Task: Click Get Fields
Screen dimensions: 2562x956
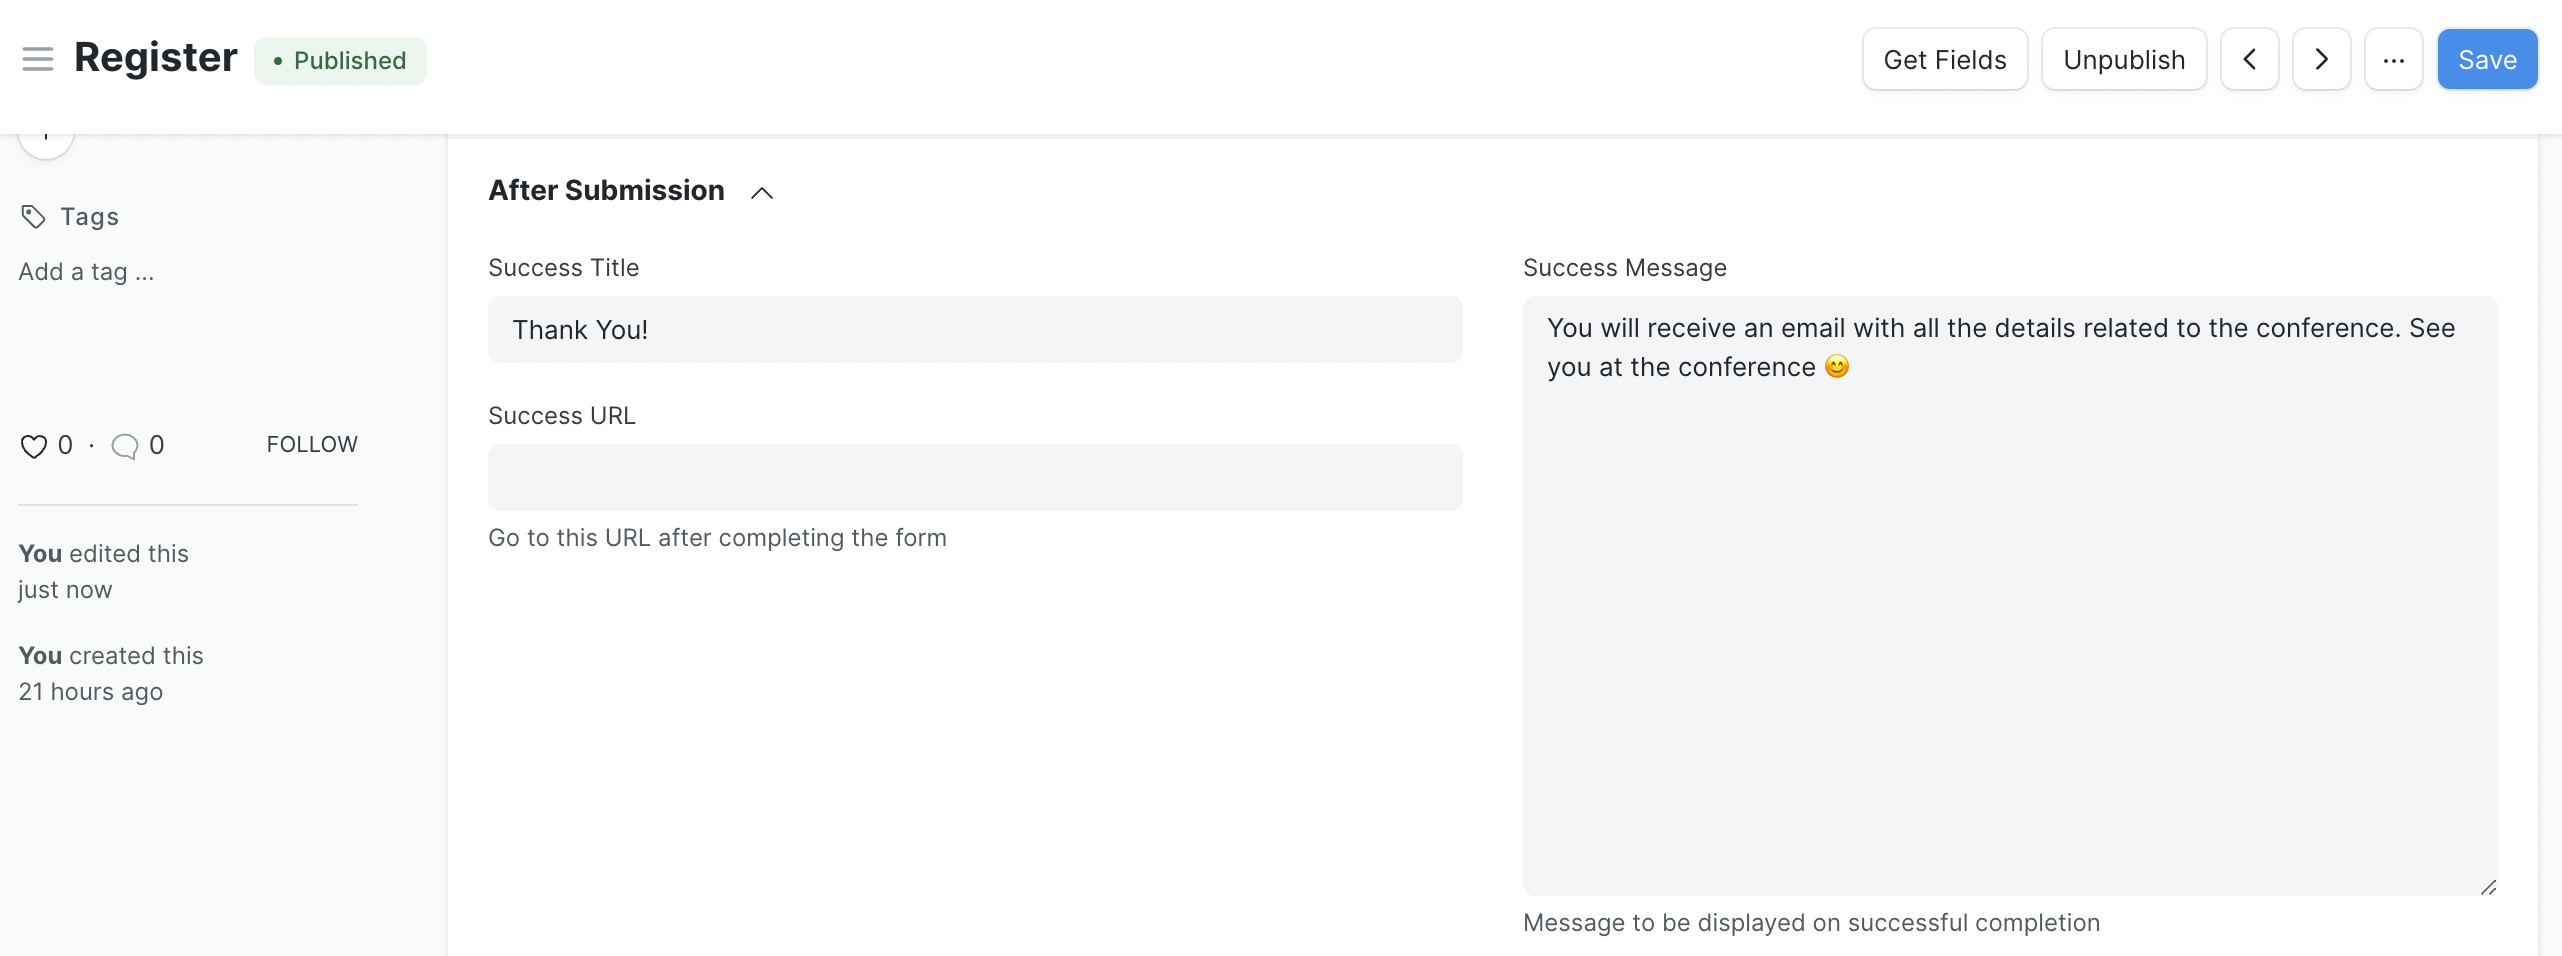Action: click(x=1944, y=59)
